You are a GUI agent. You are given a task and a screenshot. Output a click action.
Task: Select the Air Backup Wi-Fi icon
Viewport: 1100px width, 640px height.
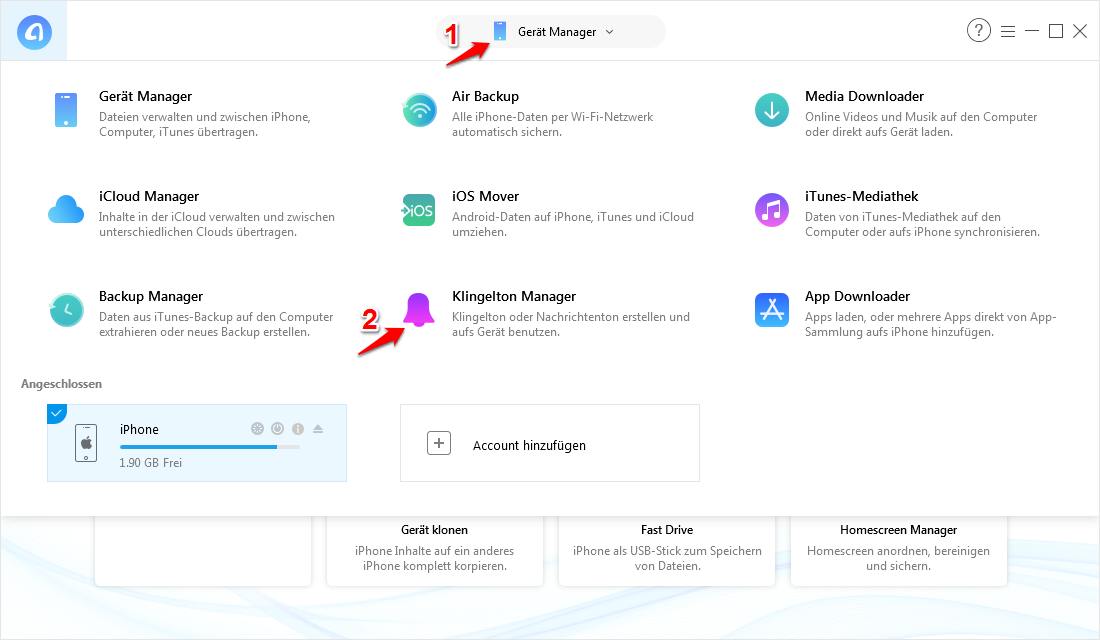[x=420, y=110]
